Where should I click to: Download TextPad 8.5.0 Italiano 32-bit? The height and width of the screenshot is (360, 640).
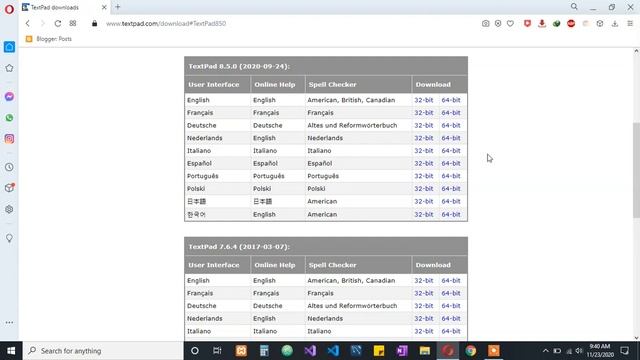point(424,151)
